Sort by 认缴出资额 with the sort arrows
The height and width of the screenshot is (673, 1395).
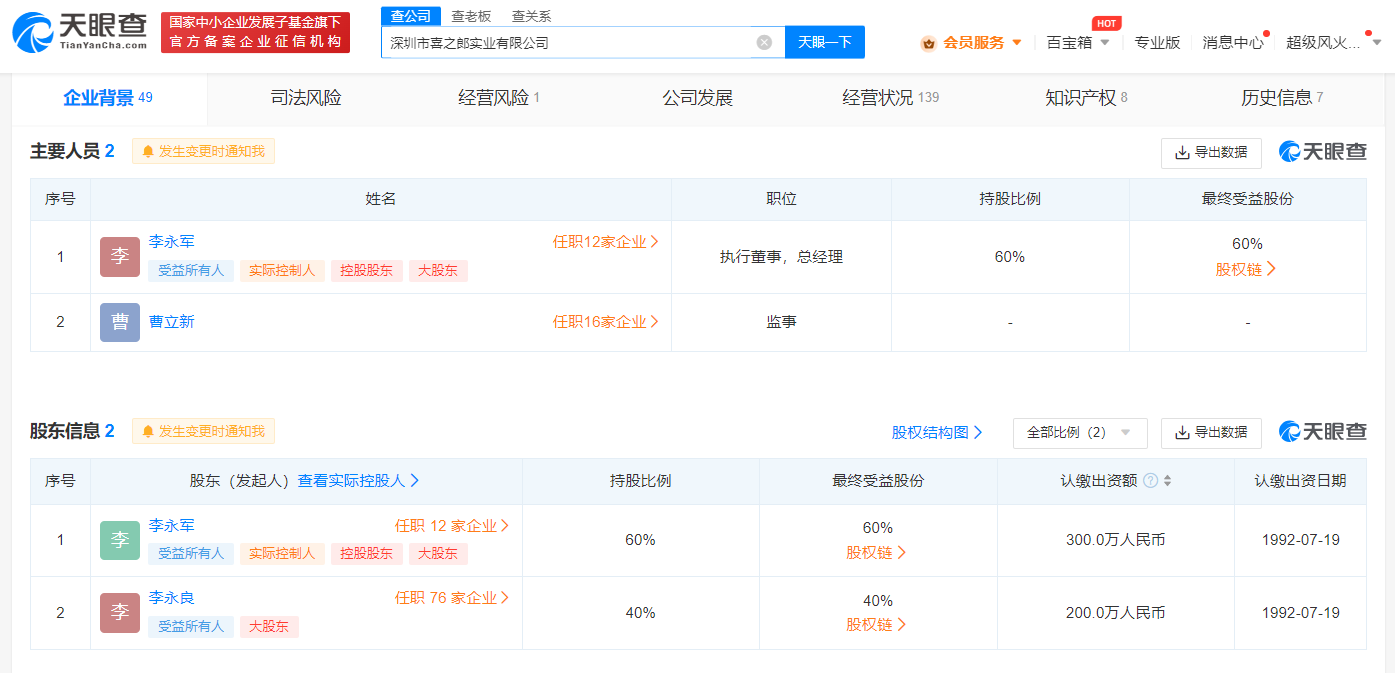click(1167, 481)
